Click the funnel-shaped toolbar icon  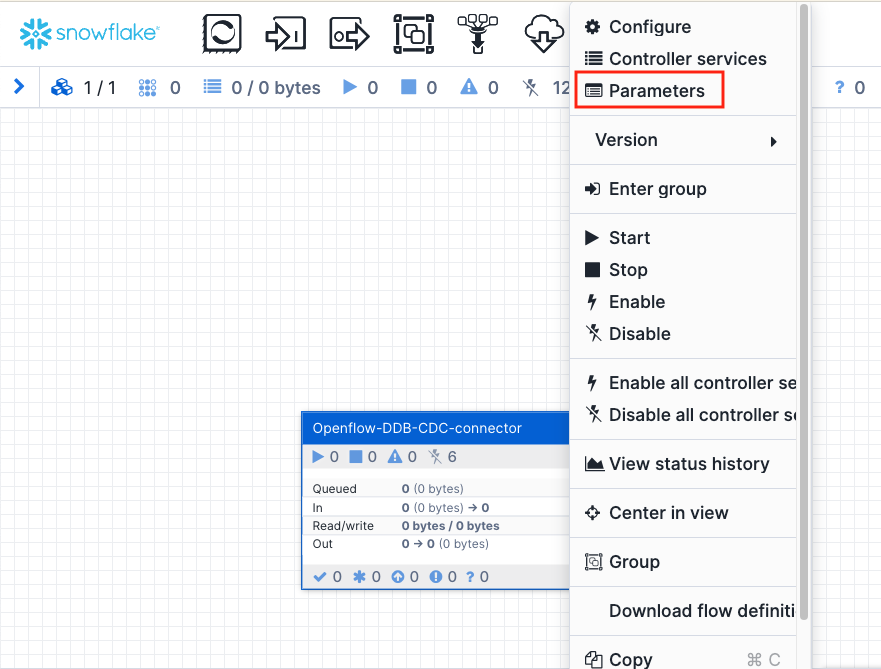[477, 34]
